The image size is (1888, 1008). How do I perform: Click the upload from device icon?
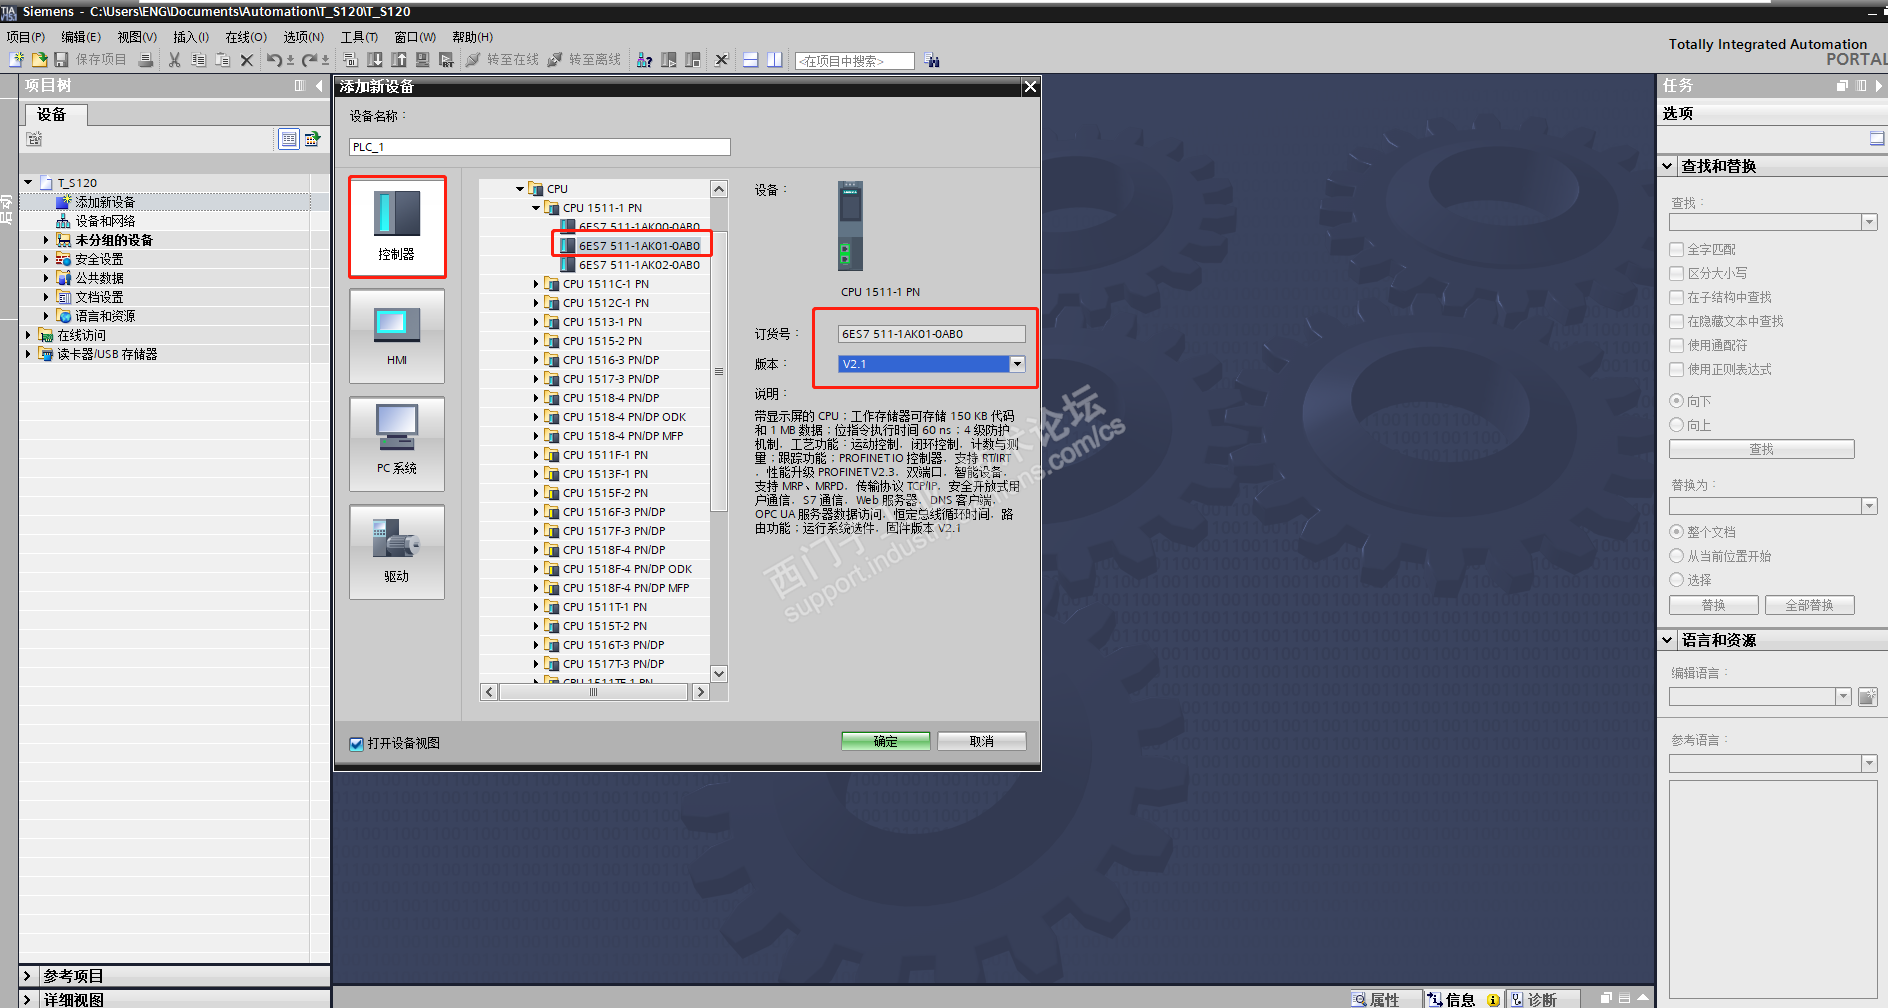[399, 60]
